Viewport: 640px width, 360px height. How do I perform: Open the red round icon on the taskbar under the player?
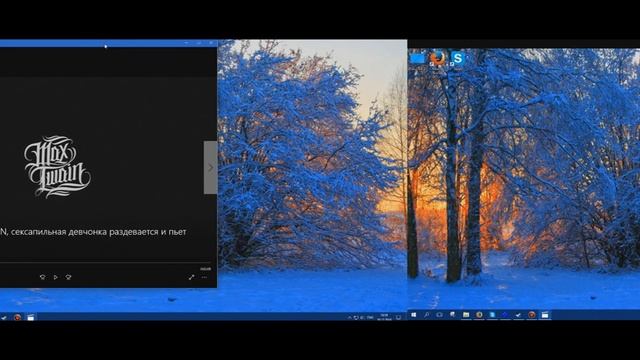point(17,317)
